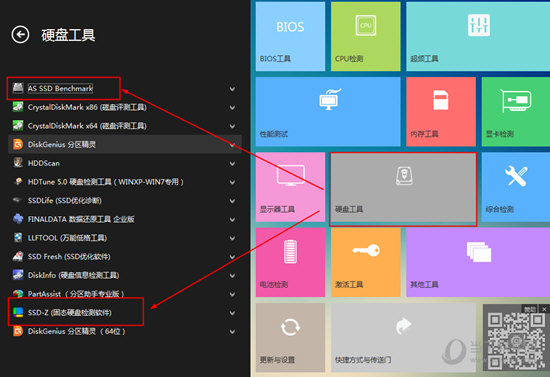Click the 赞助 button above QR code
This screenshot has width=550, height=377.
click(530, 309)
